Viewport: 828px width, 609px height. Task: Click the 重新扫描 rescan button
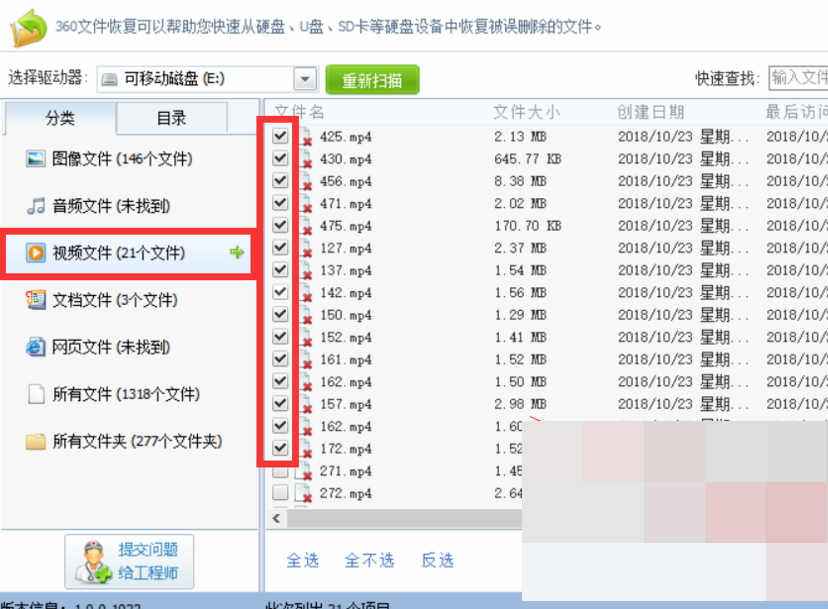point(372,79)
